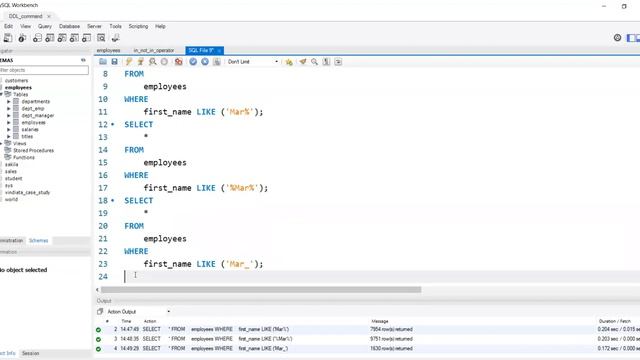
Task: Open the View menu
Action: (x=25, y=26)
